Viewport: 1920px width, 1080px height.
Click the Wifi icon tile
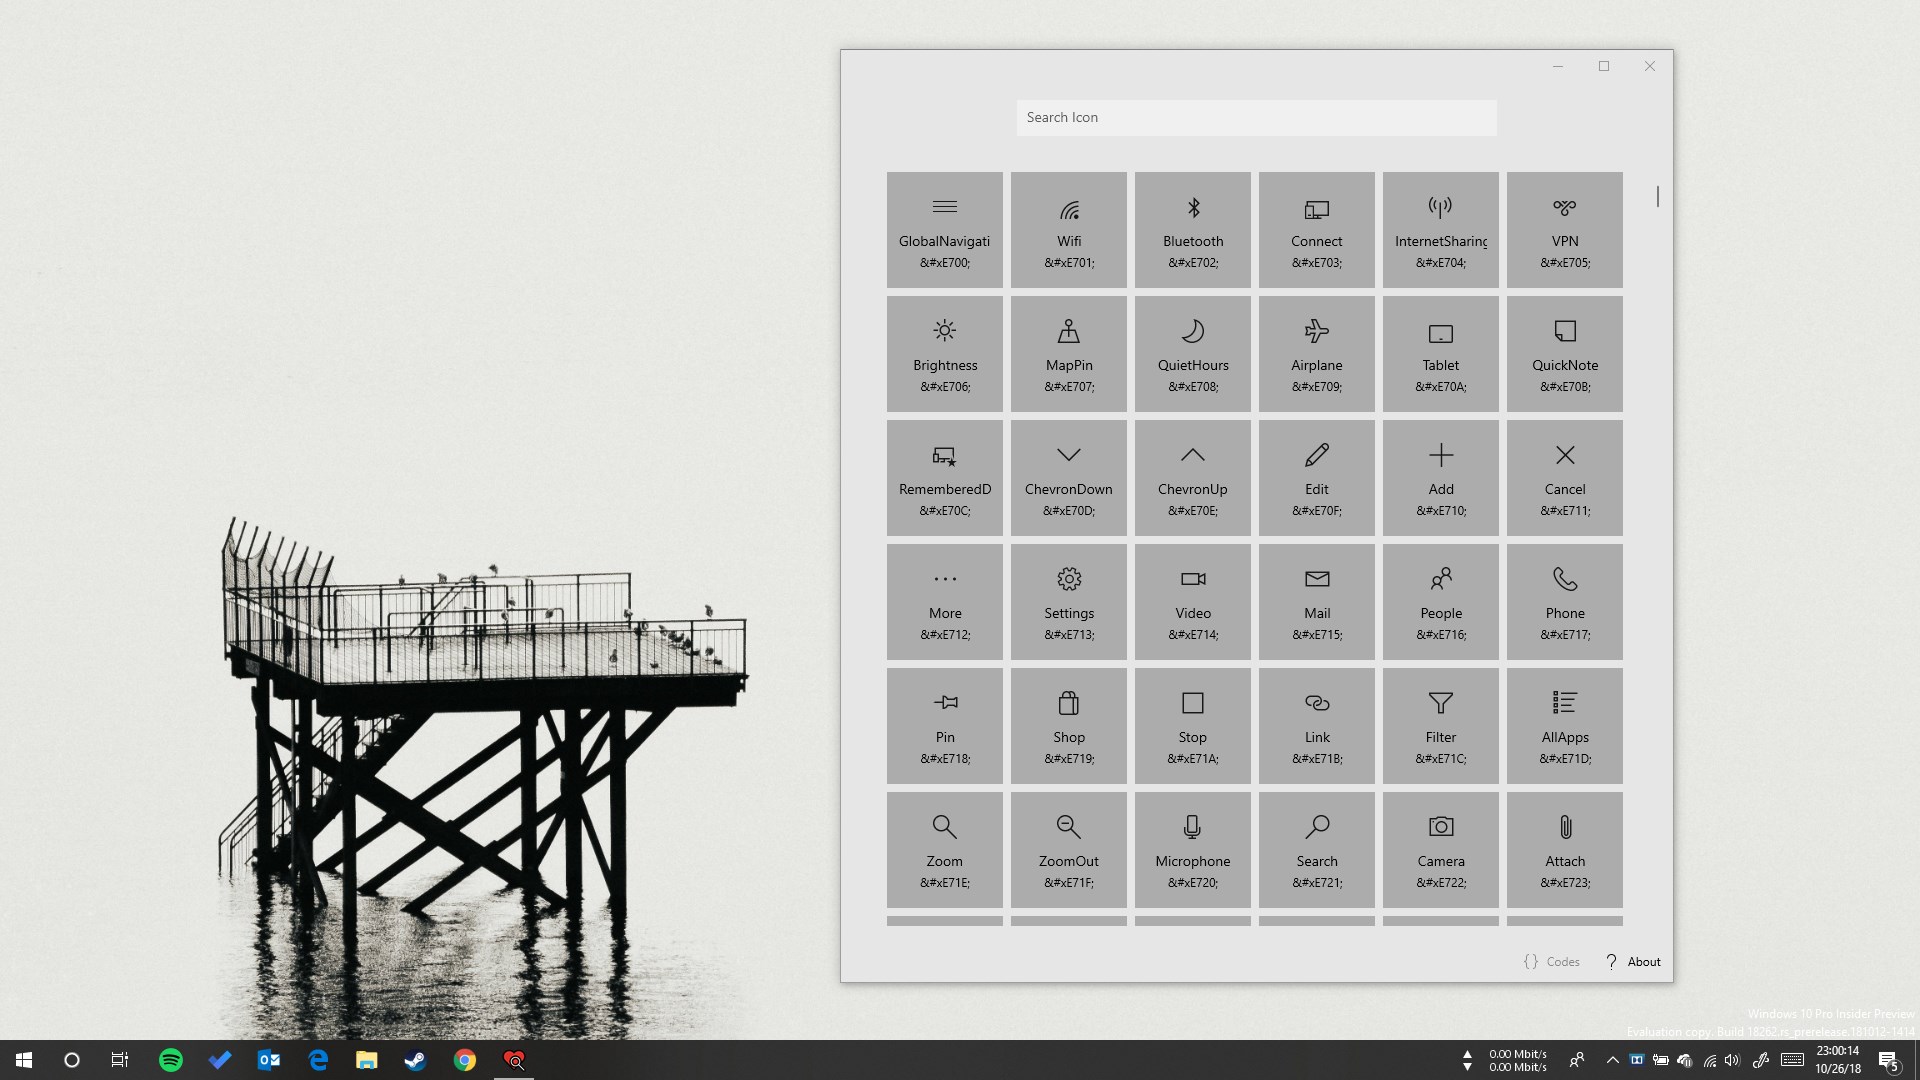click(1068, 230)
